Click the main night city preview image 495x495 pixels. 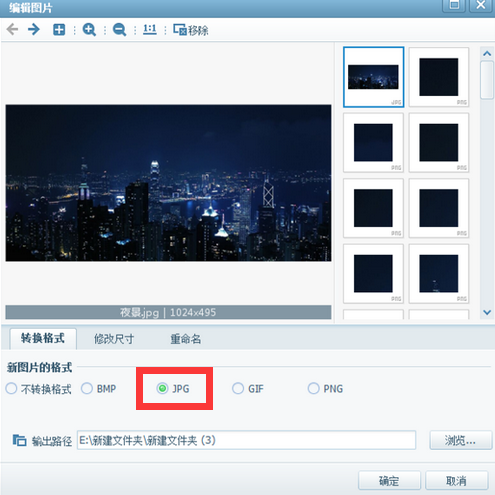tap(168, 183)
